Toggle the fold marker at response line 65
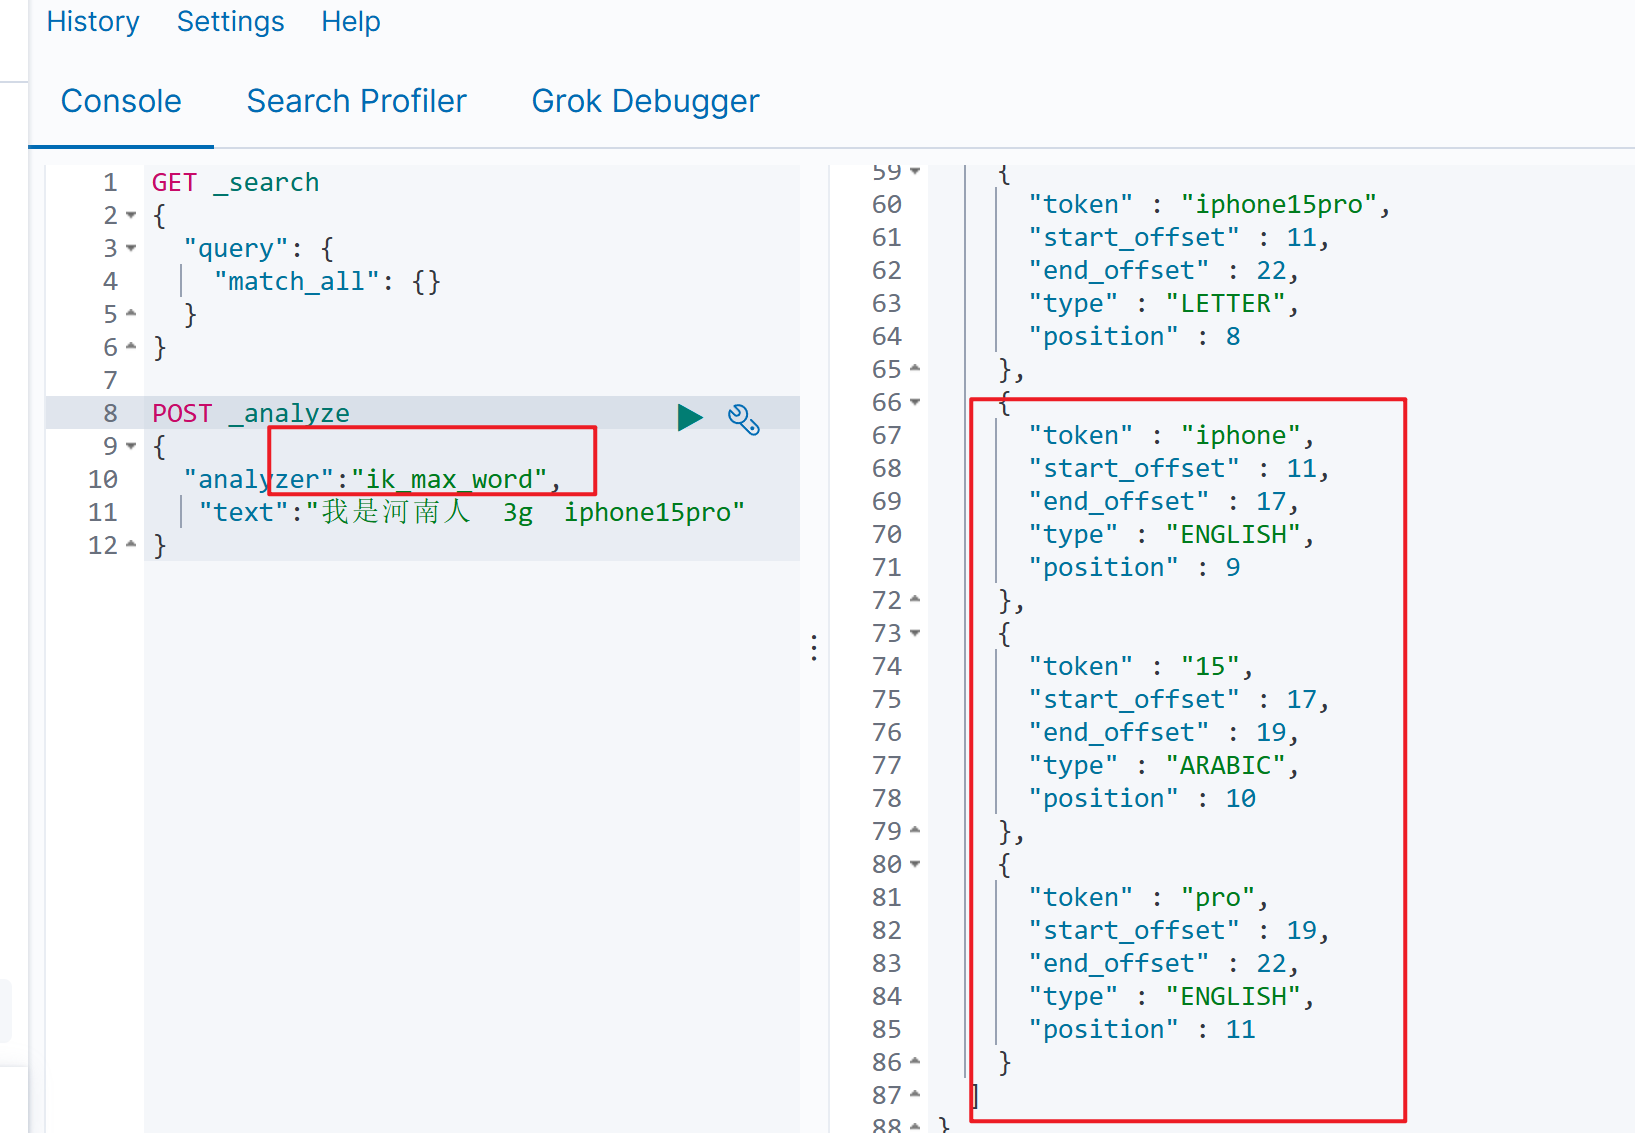1635x1133 pixels. (915, 369)
